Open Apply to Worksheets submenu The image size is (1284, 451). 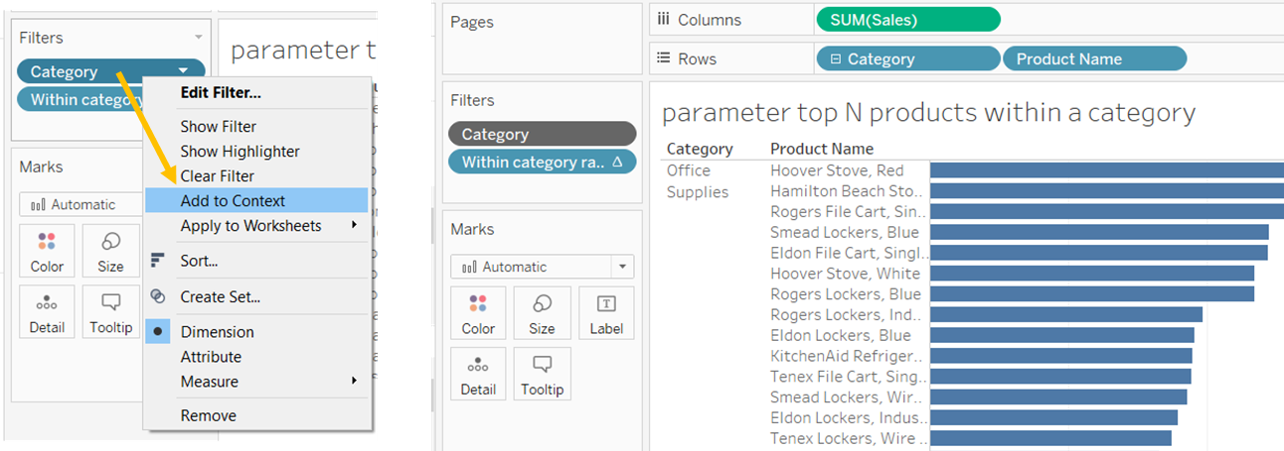(257, 226)
